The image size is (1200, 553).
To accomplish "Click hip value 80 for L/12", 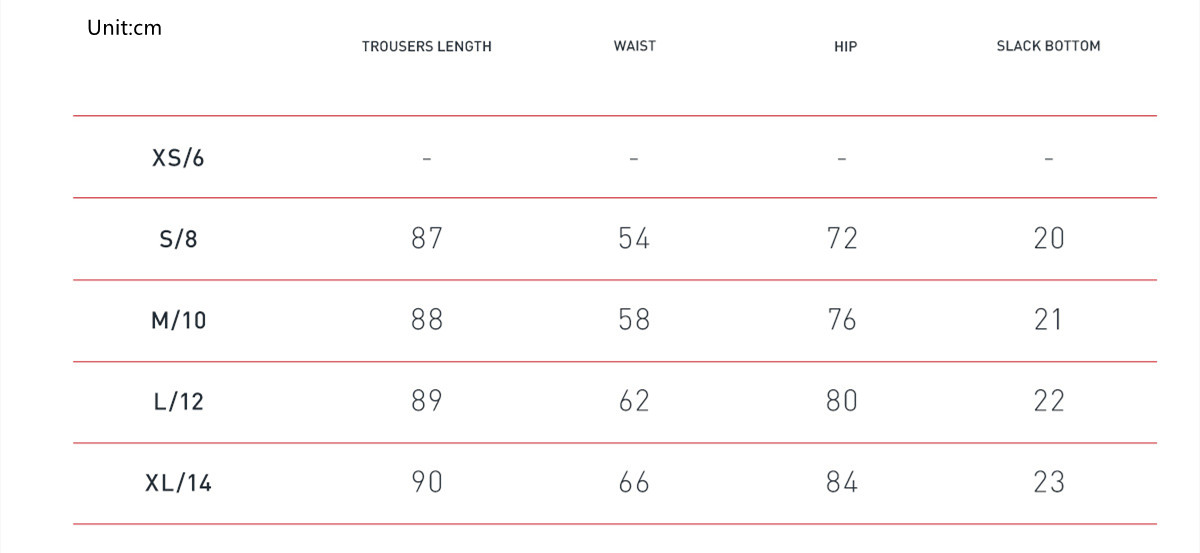I will click(842, 401).
